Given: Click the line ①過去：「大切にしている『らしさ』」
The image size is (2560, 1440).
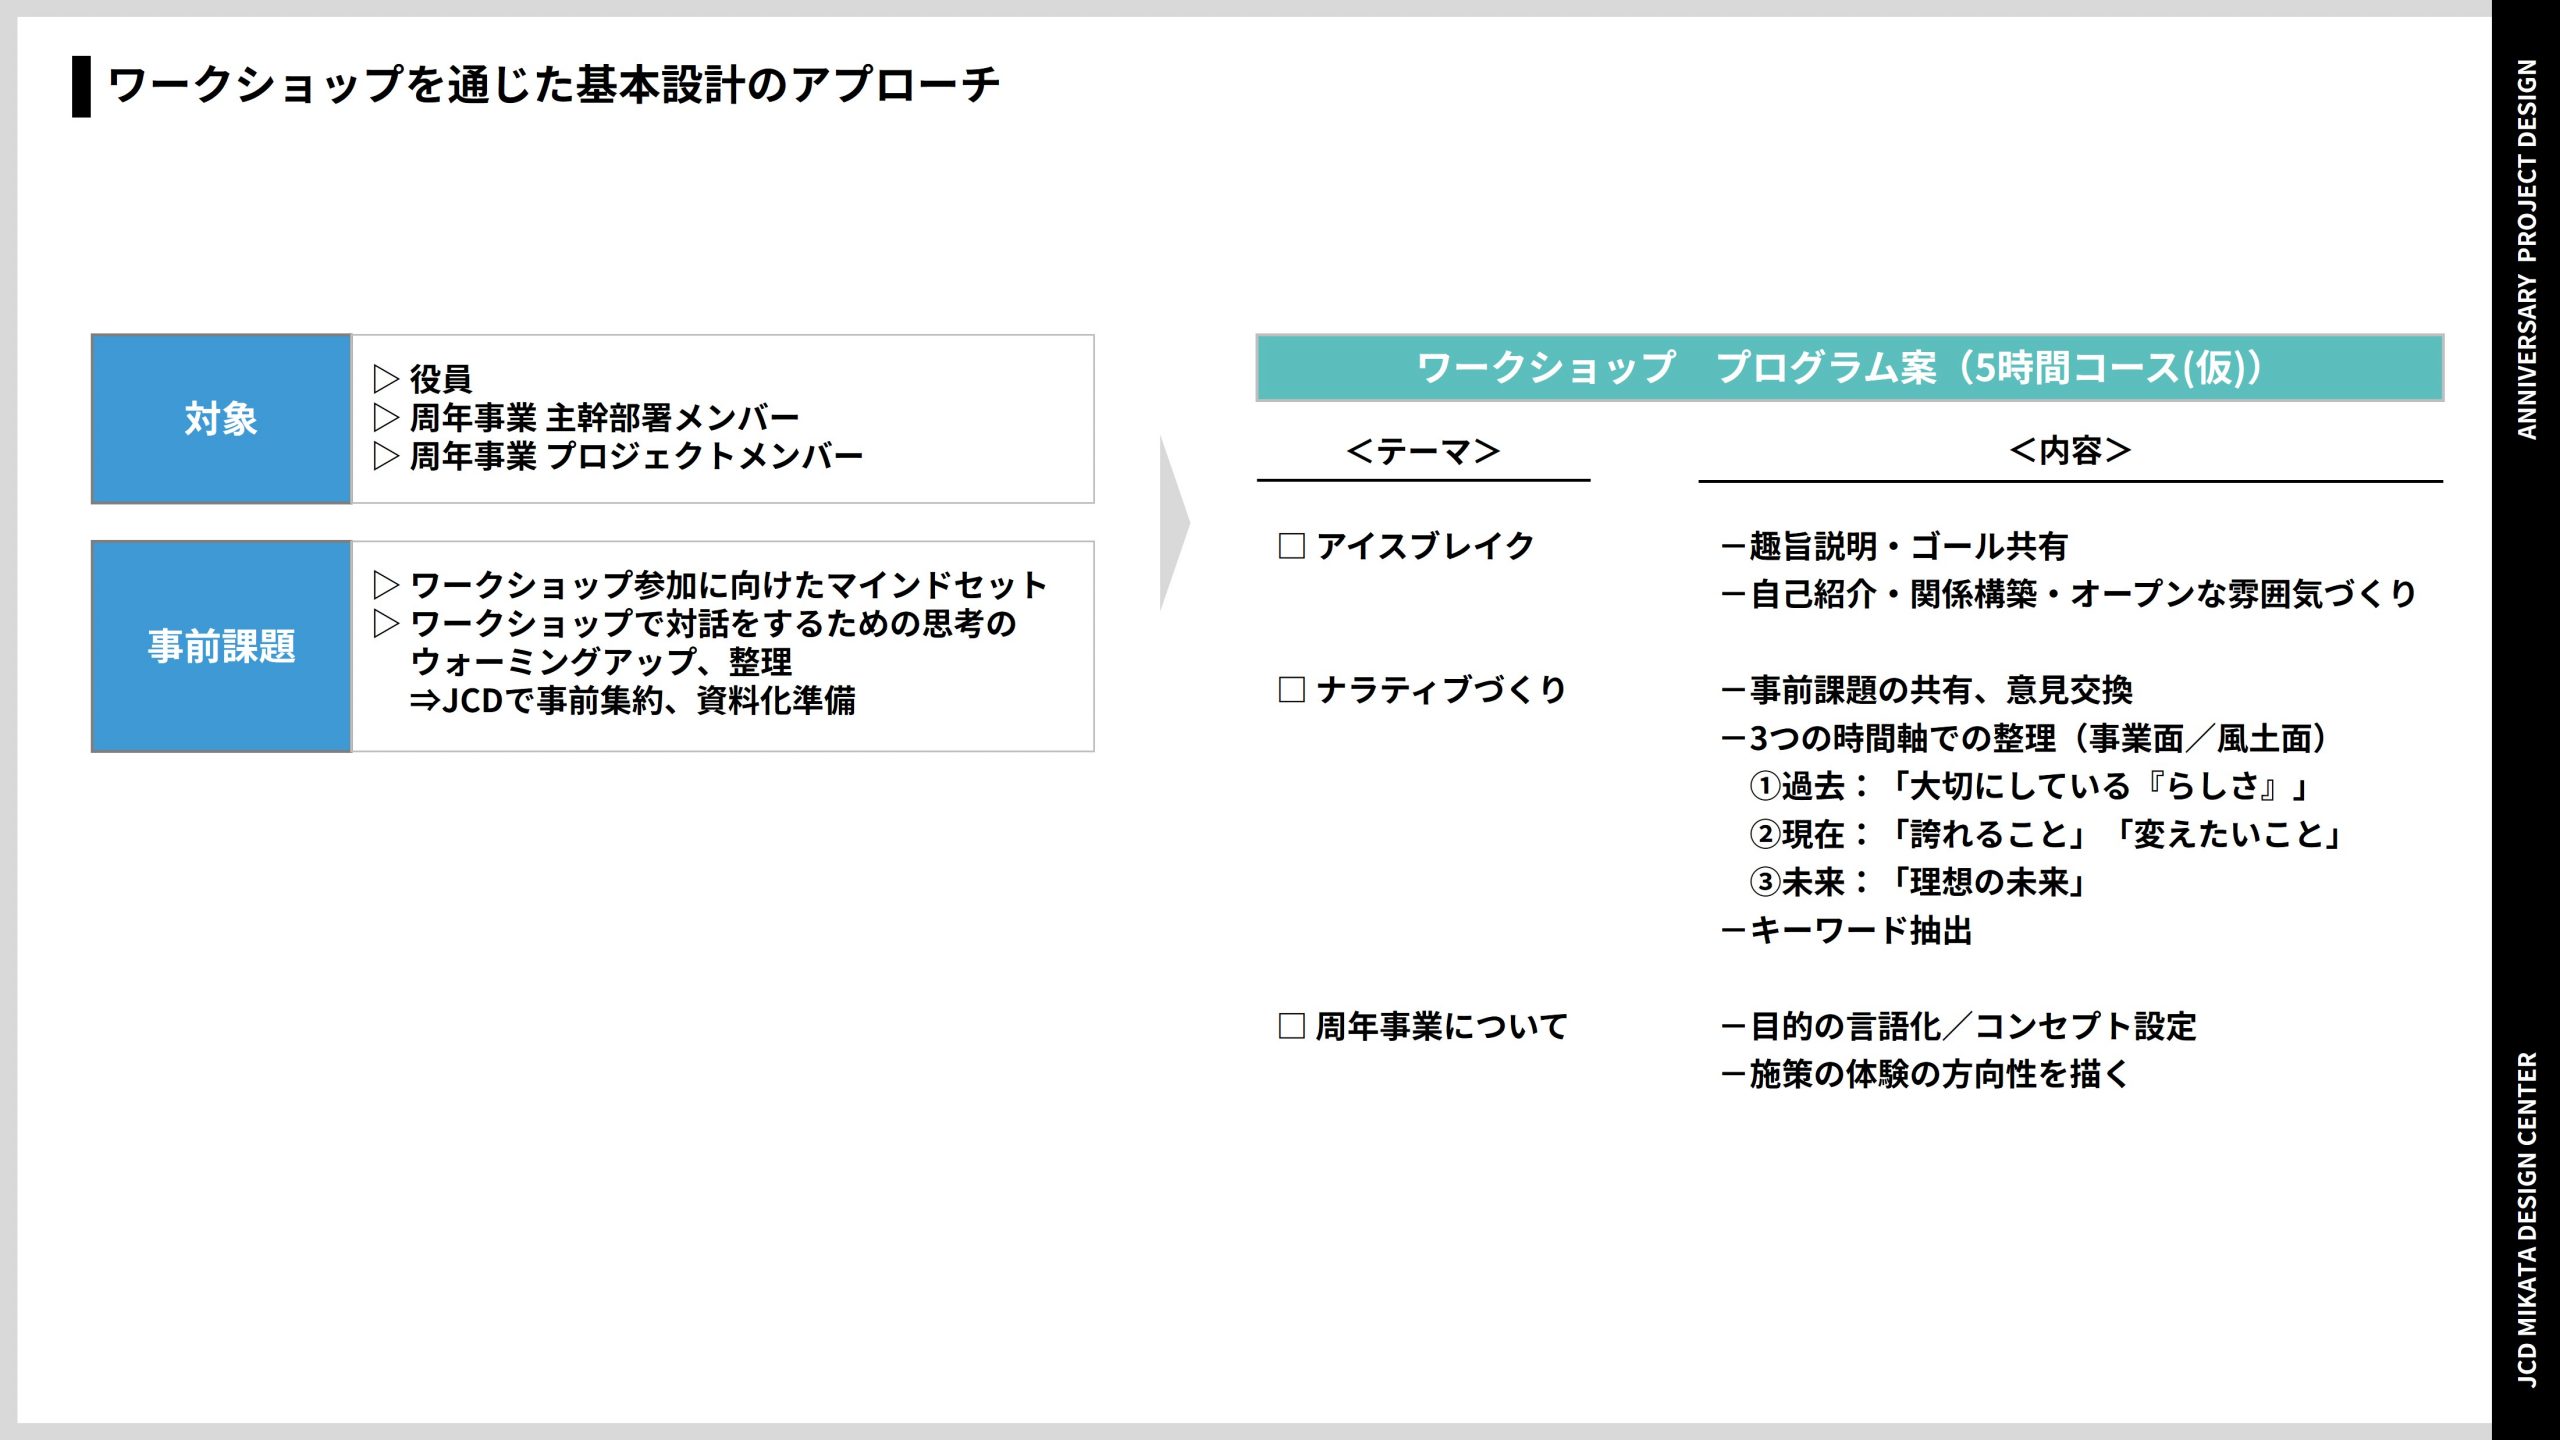Looking at the screenshot, I should pos(2030,786).
